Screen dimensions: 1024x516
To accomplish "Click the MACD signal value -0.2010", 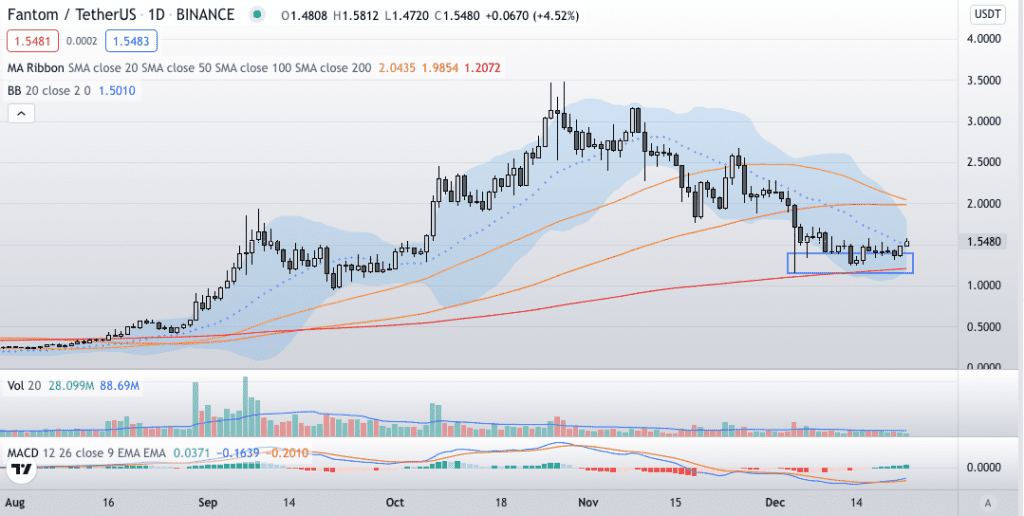I will [287, 452].
